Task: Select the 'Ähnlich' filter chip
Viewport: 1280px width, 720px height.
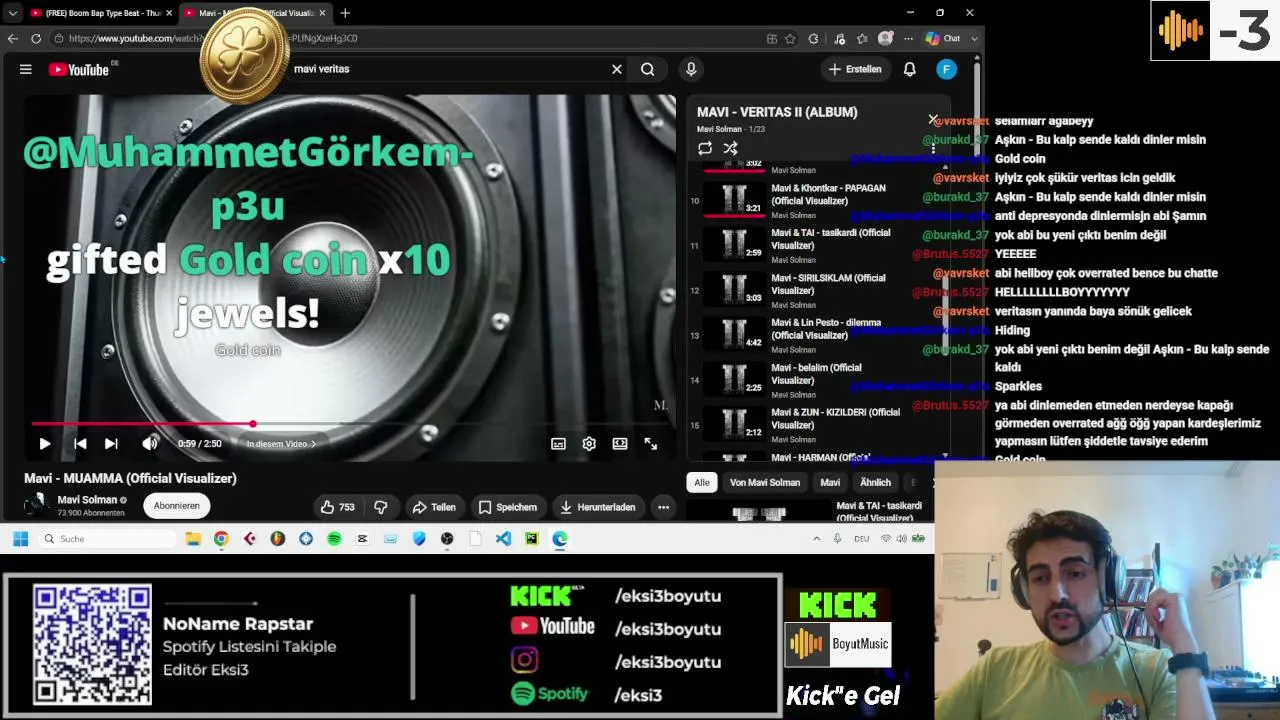Action: pos(875,483)
